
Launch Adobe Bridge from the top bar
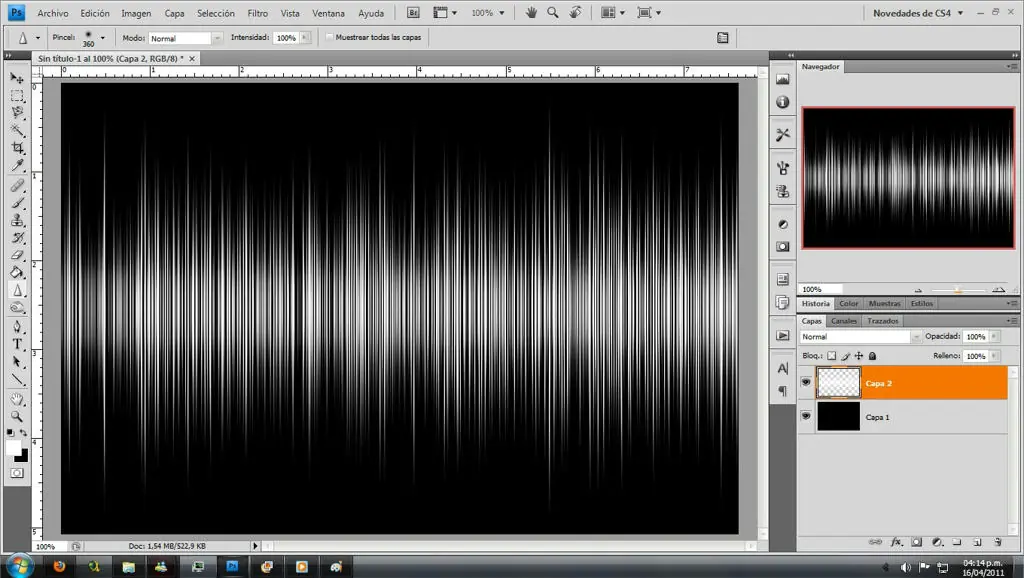[415, 13]
